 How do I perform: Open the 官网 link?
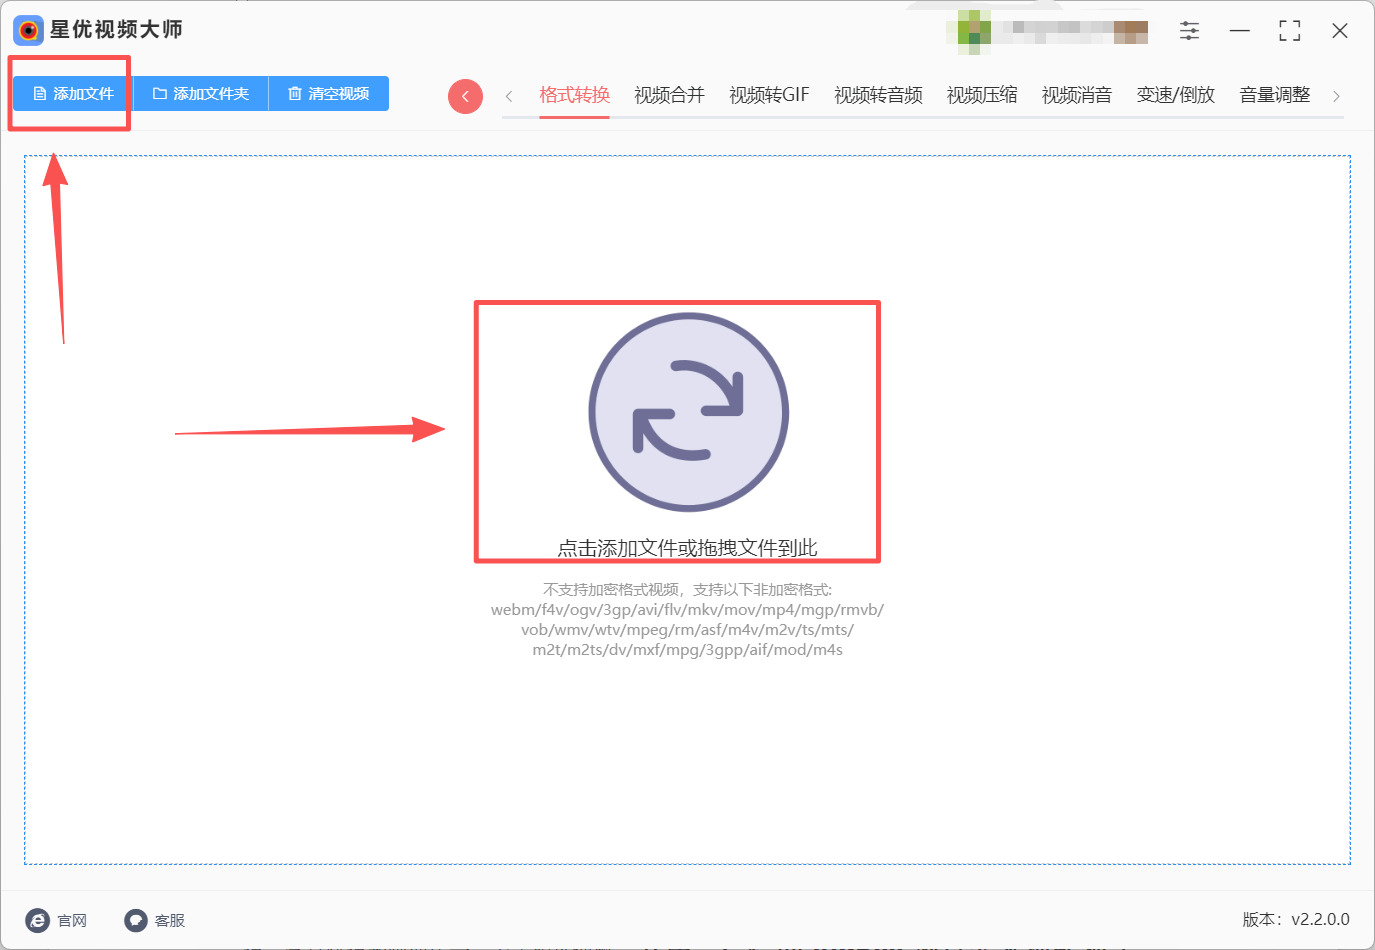click(57, 920)
